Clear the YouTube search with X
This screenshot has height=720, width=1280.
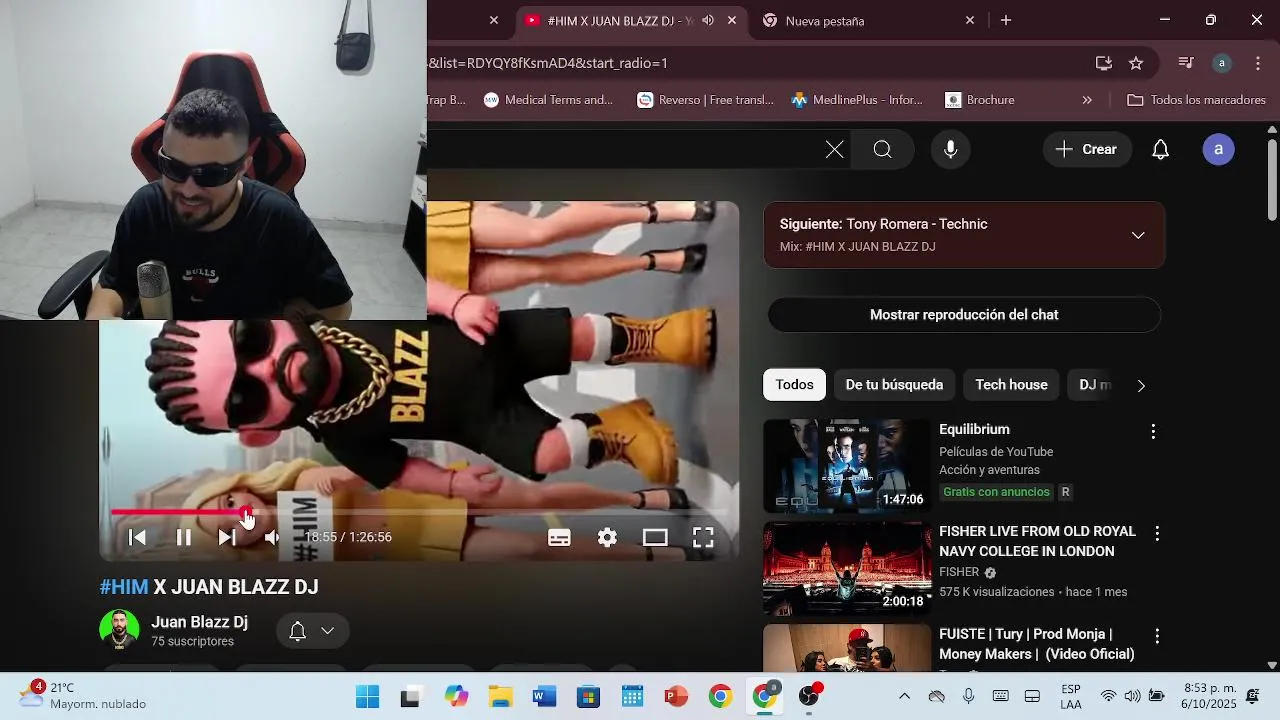click(x=834, y=150)
